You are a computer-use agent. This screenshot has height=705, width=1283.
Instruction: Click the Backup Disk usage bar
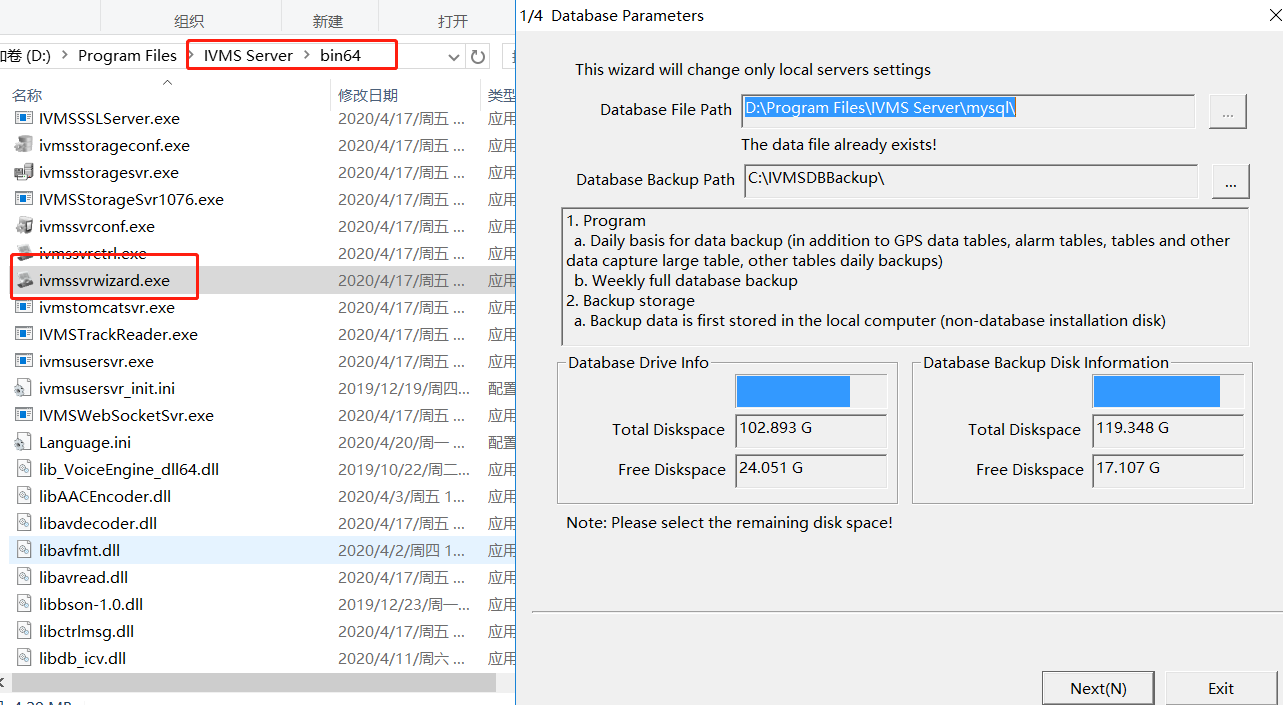[1167, 391]
